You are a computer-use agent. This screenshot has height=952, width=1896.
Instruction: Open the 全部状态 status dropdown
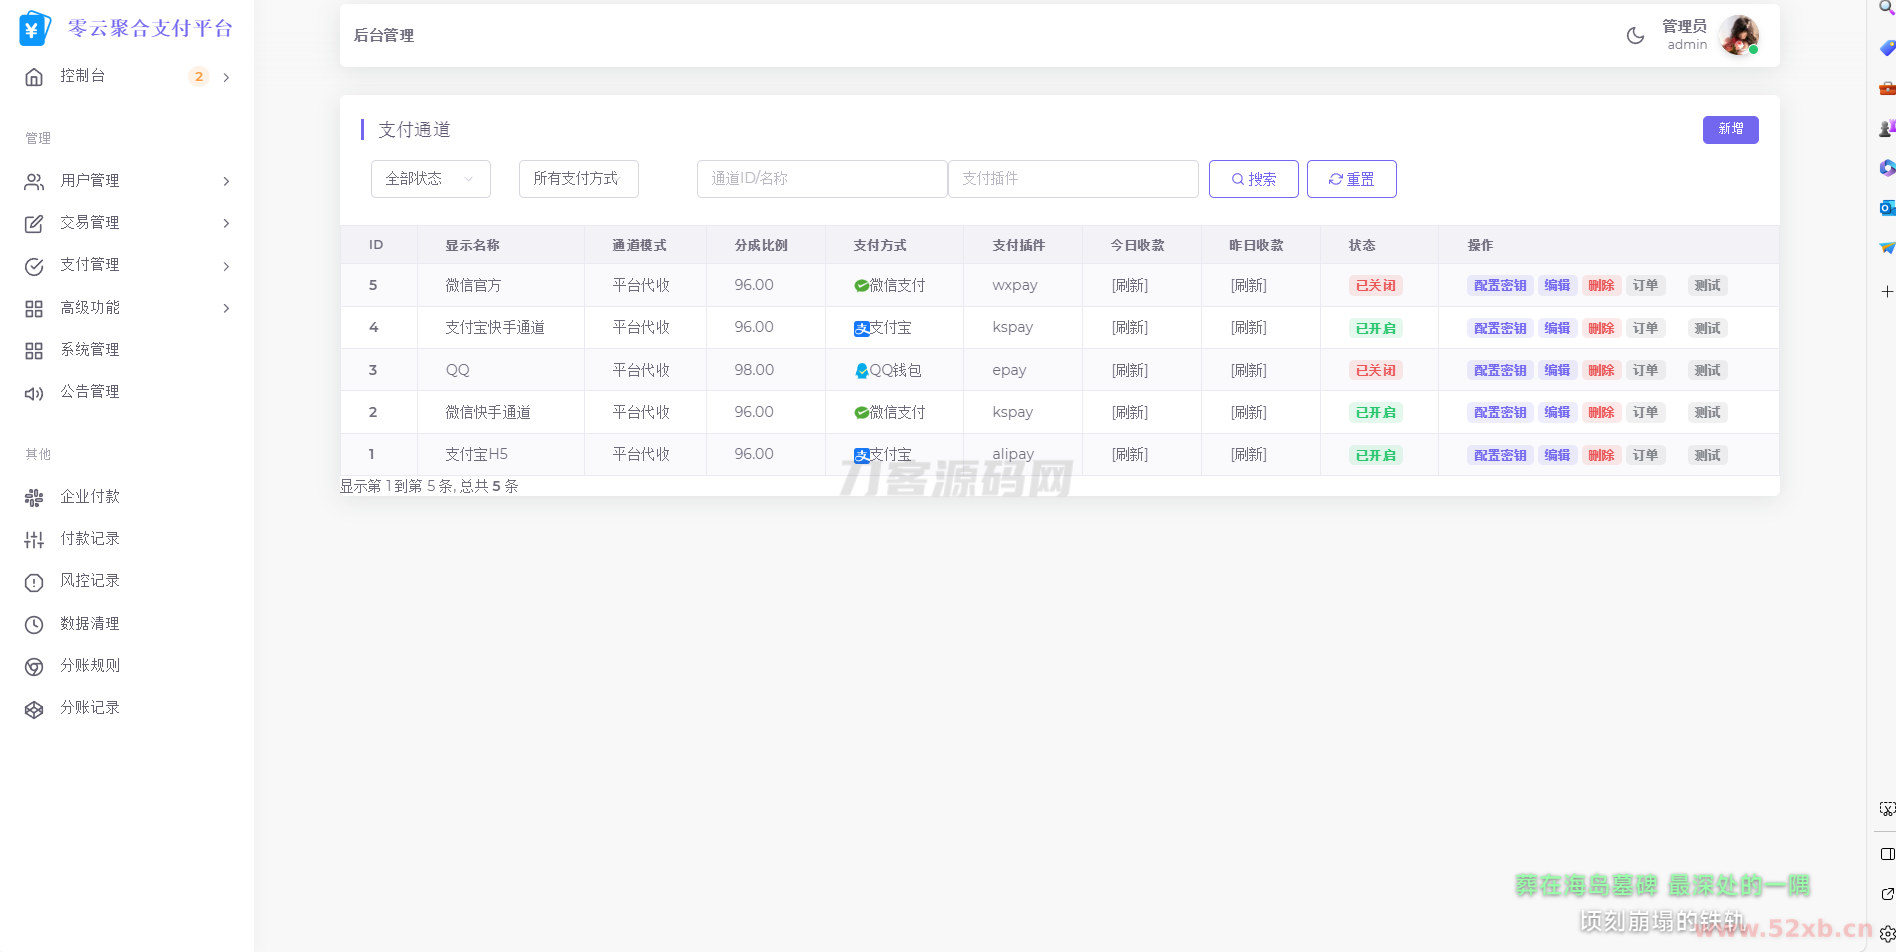click(430, 179)
